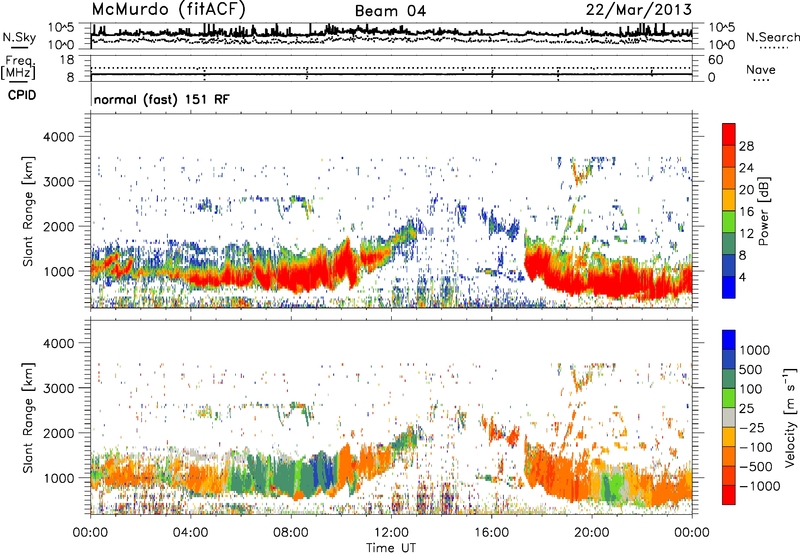This screenshot has width=800, height=554.
Task: Click the 'normal (fast) 151 RF' text
Action: 162,99
